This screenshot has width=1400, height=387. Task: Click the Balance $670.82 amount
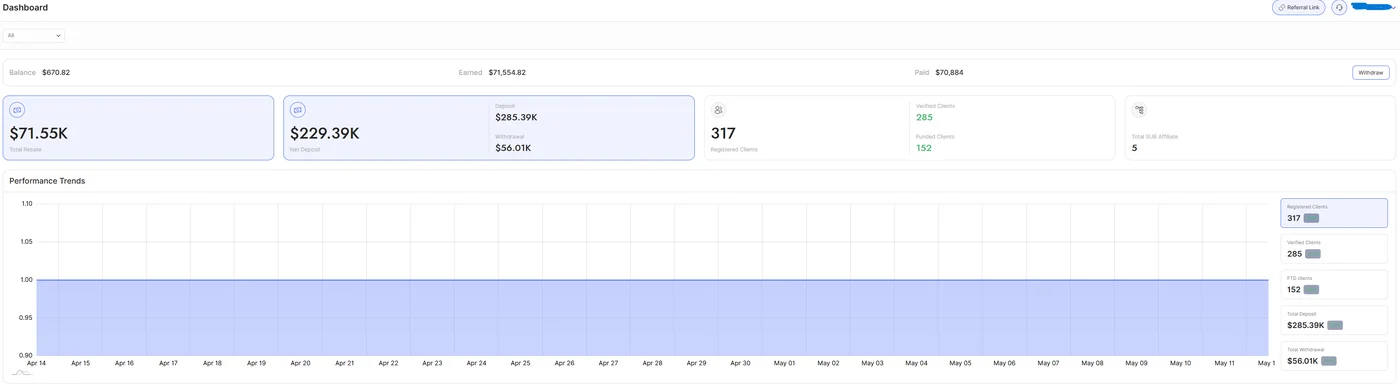pyautogui.click(x=56, y=73)
